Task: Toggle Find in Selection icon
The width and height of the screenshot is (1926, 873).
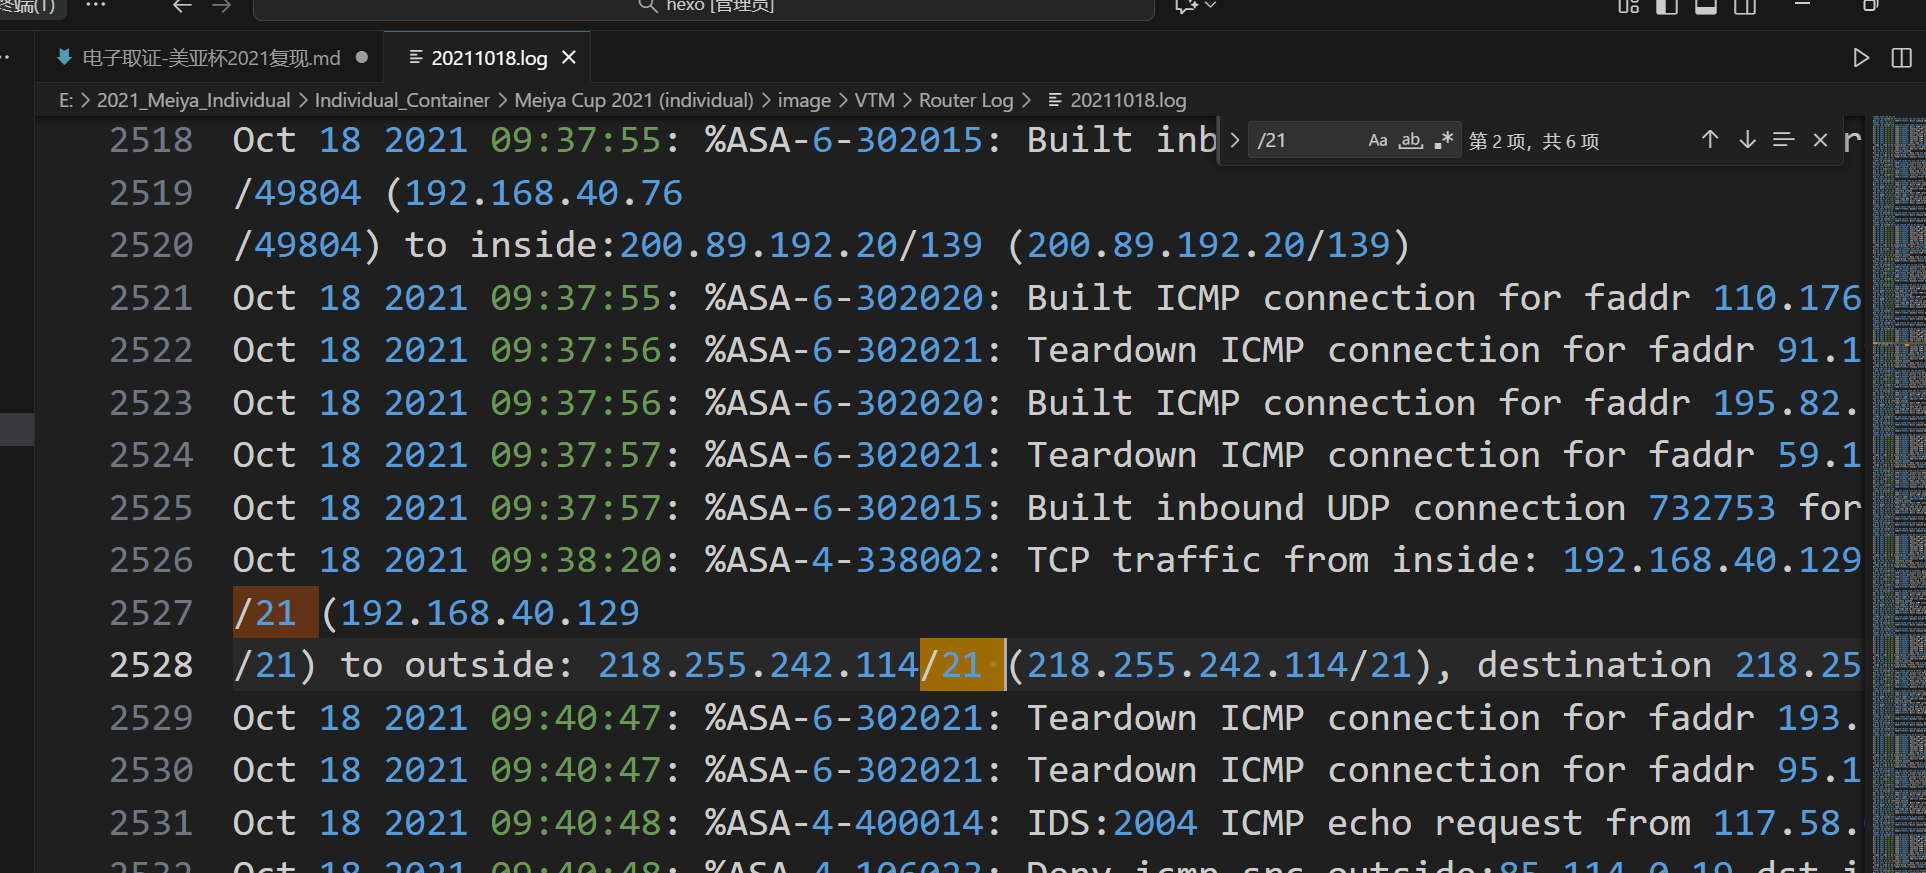Action: point(1783,140)
